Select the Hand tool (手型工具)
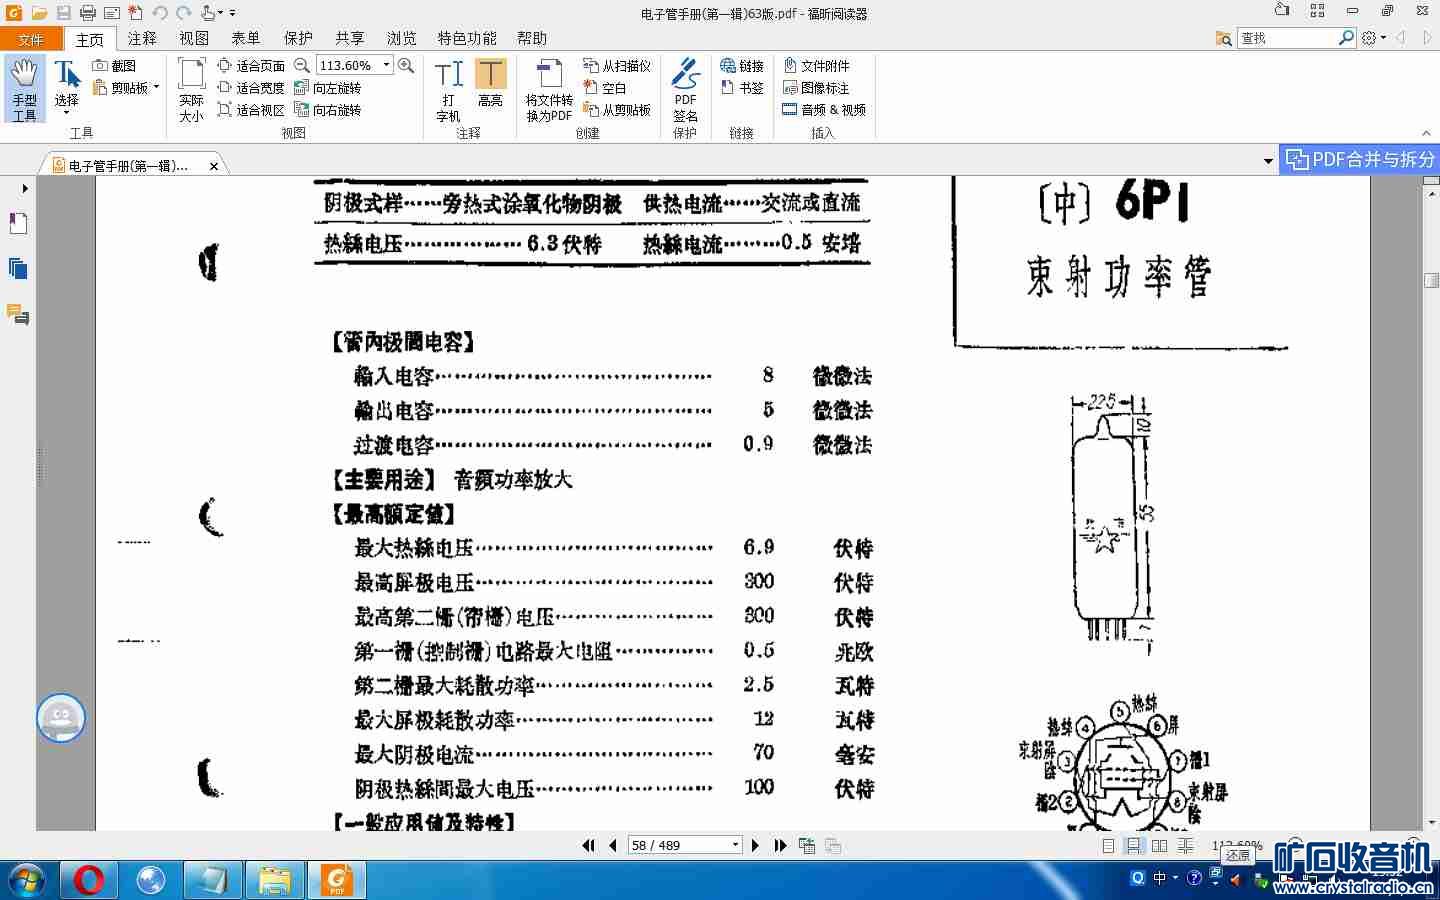Viewport: 1440px width, 900px height. pos(24,90)
